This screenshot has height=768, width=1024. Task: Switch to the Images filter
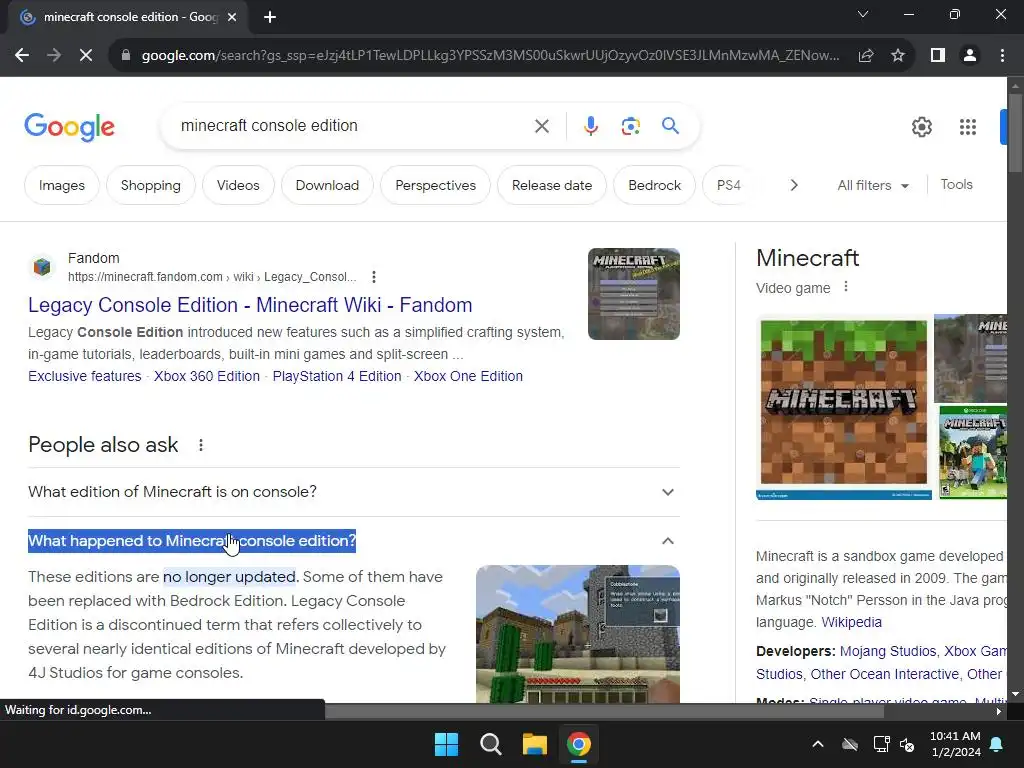pyautogui.click(x=62, y=185)
